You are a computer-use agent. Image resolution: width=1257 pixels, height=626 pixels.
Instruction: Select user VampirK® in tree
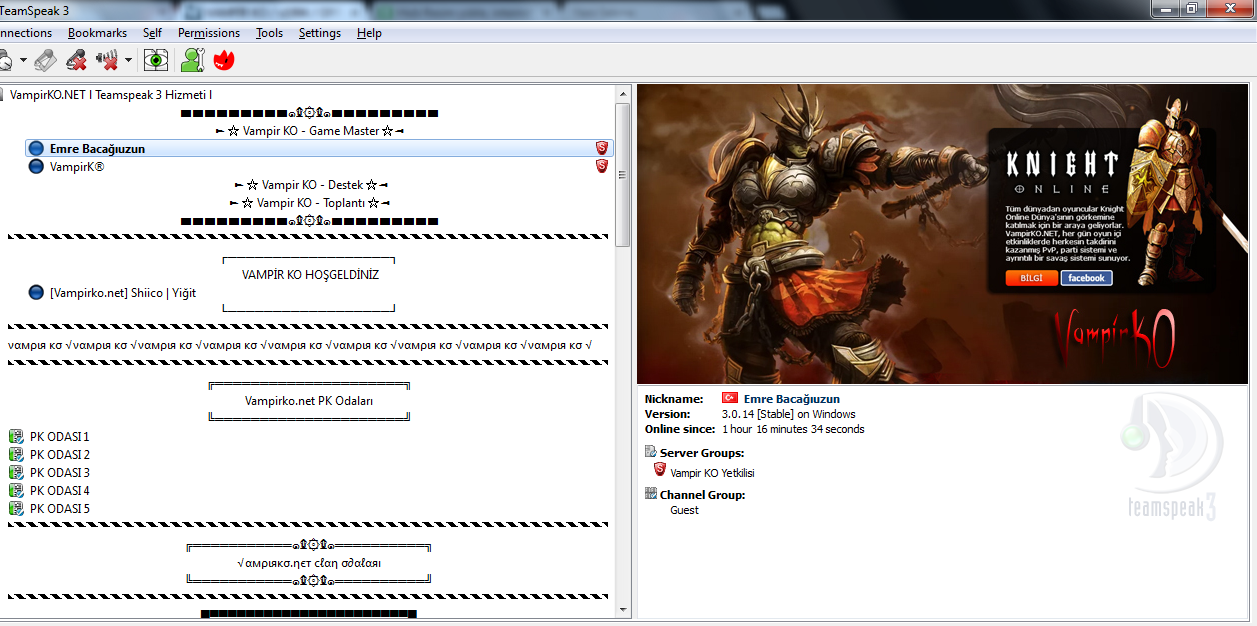pos(77,167)
